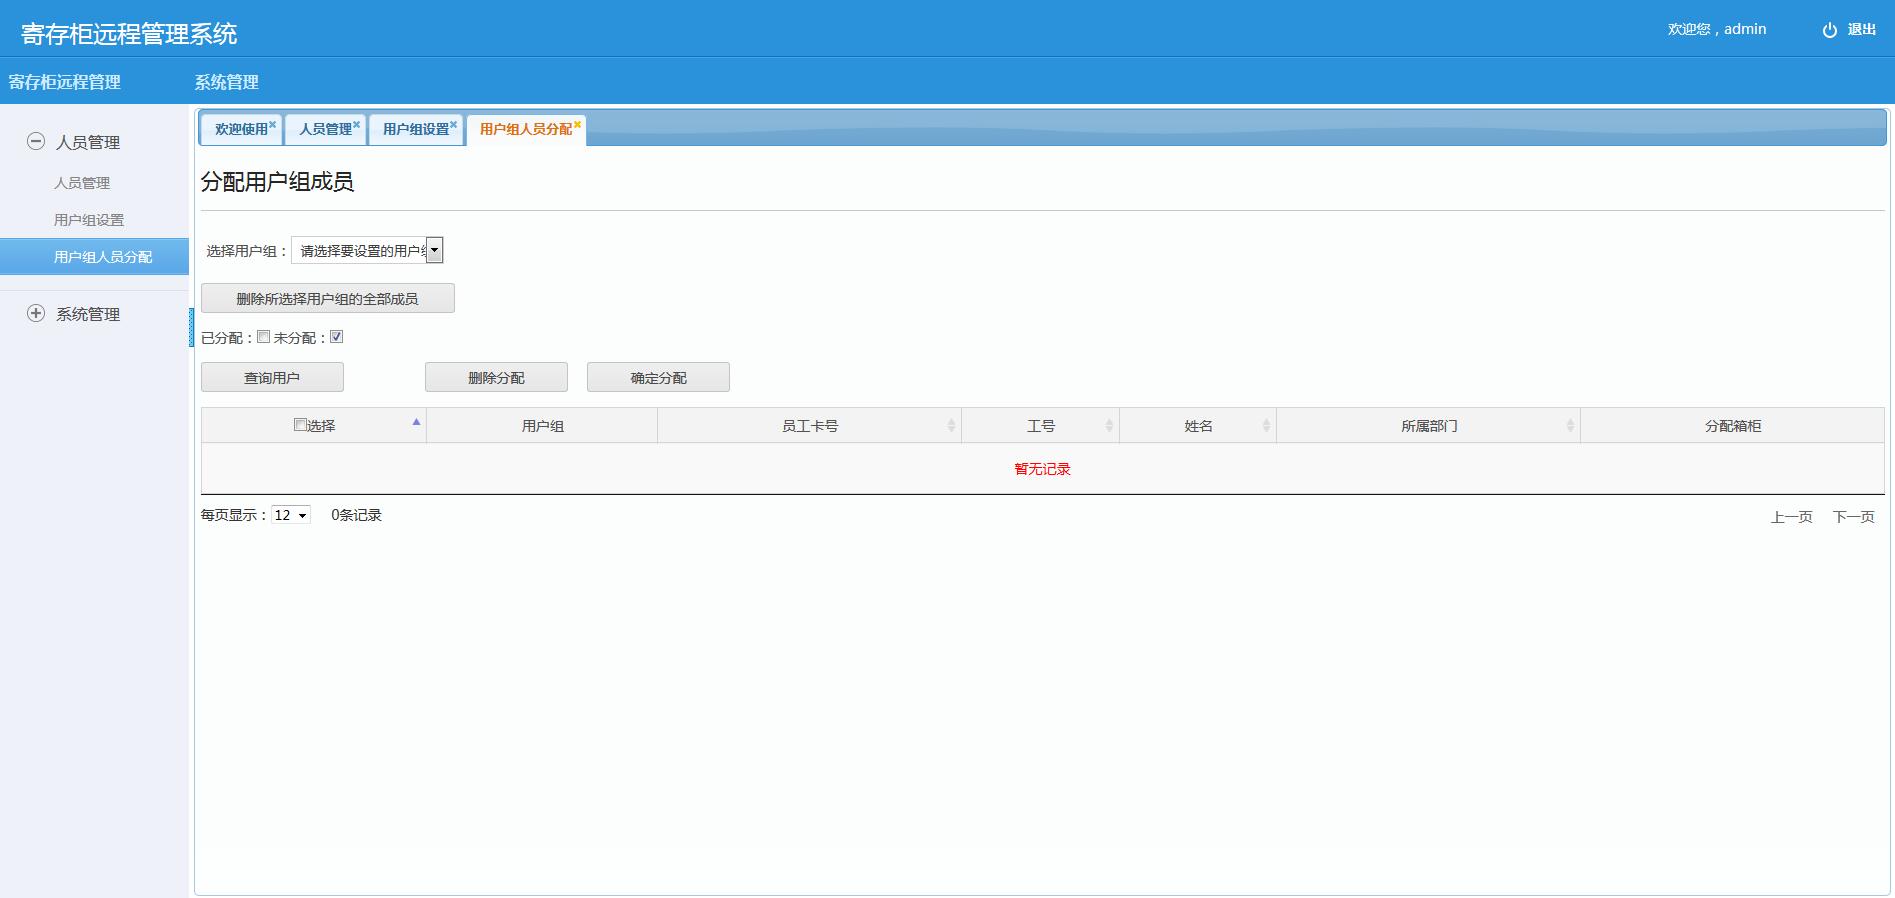Click the 确定分配 button
The width and height of the screenshot is (1895, 898).
coord(658,377)
